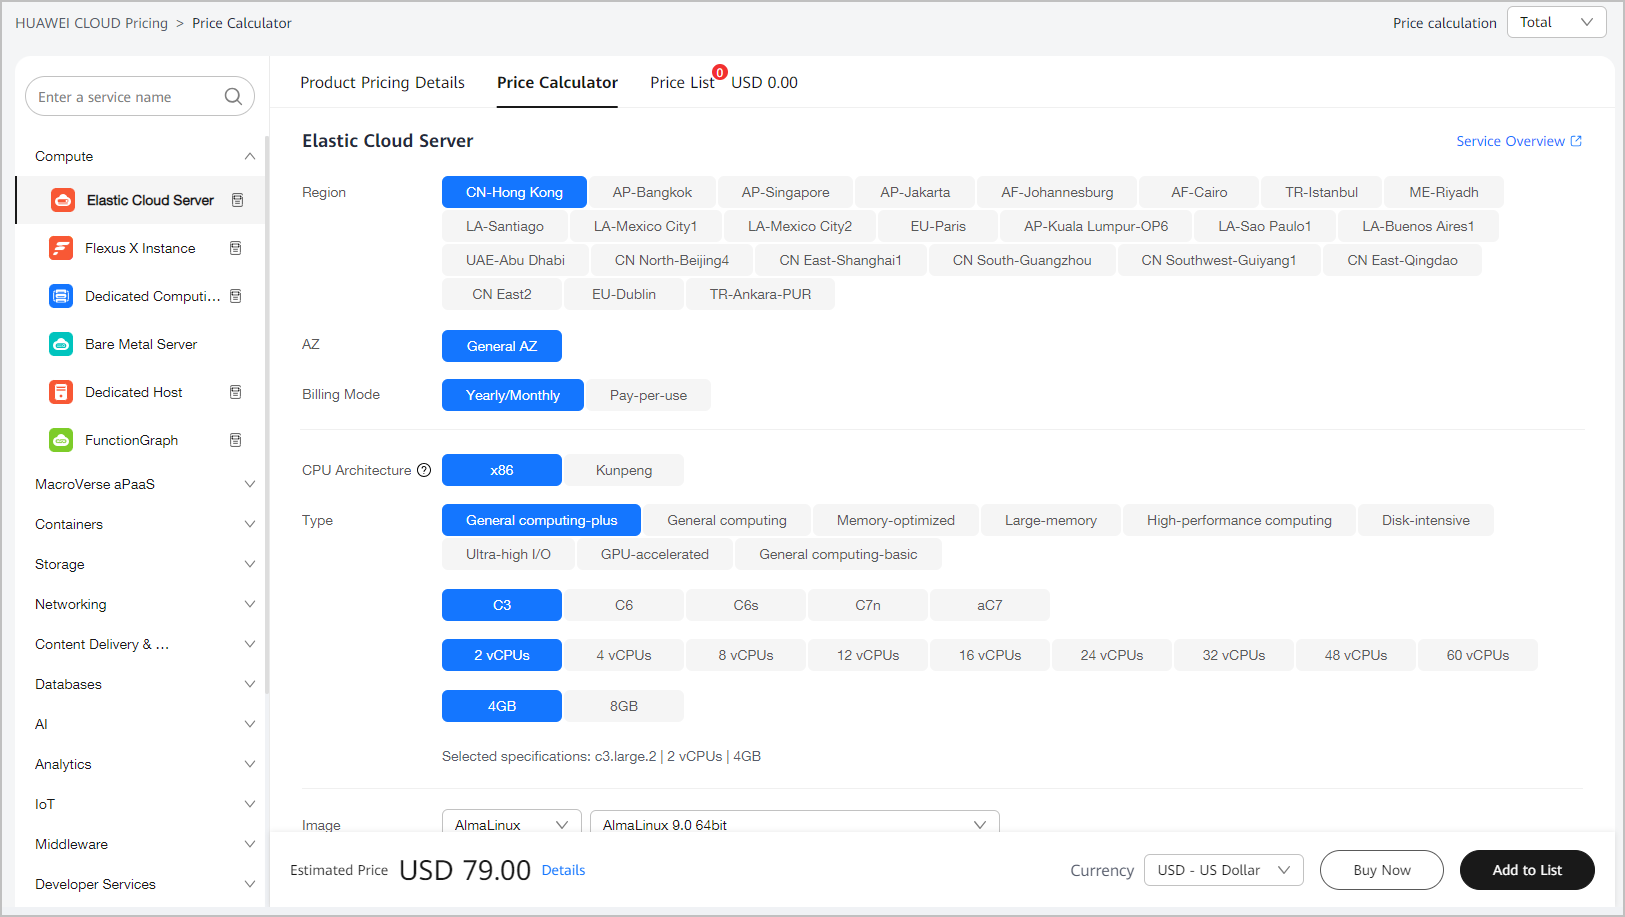Open the Price calculation Total dropdown
Screen dimensions: 1625x917
coord(1556,22)
